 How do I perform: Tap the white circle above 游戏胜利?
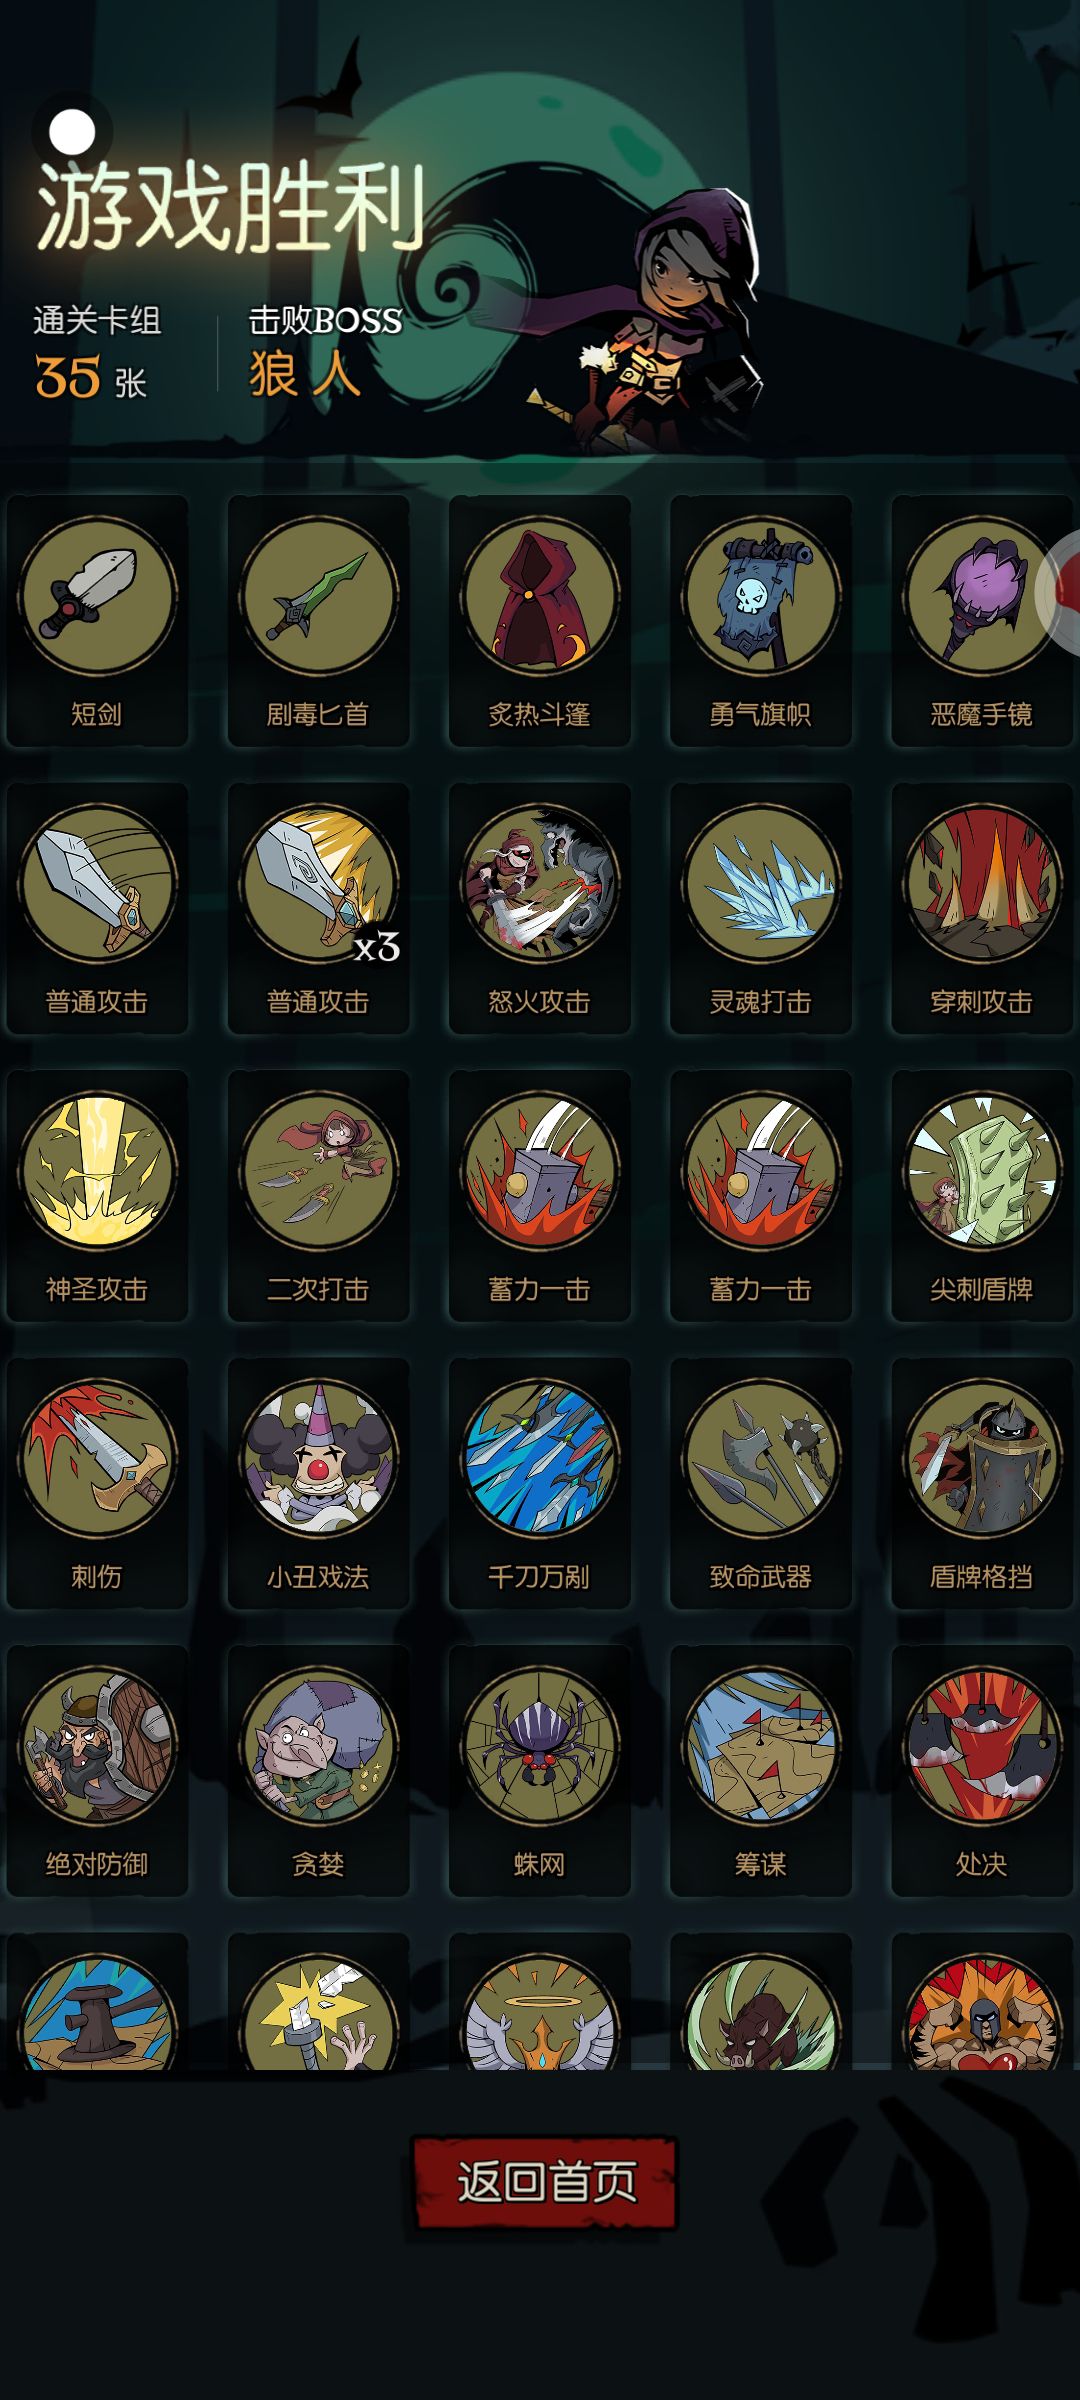click(72, 132)
